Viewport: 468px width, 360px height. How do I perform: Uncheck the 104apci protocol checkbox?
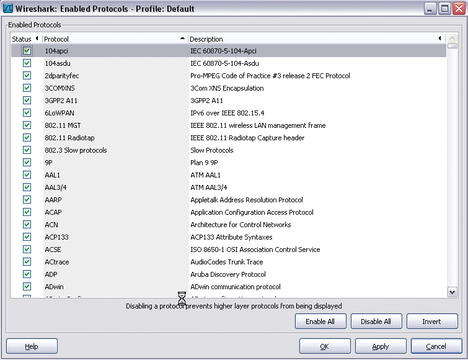coord(27,51)
